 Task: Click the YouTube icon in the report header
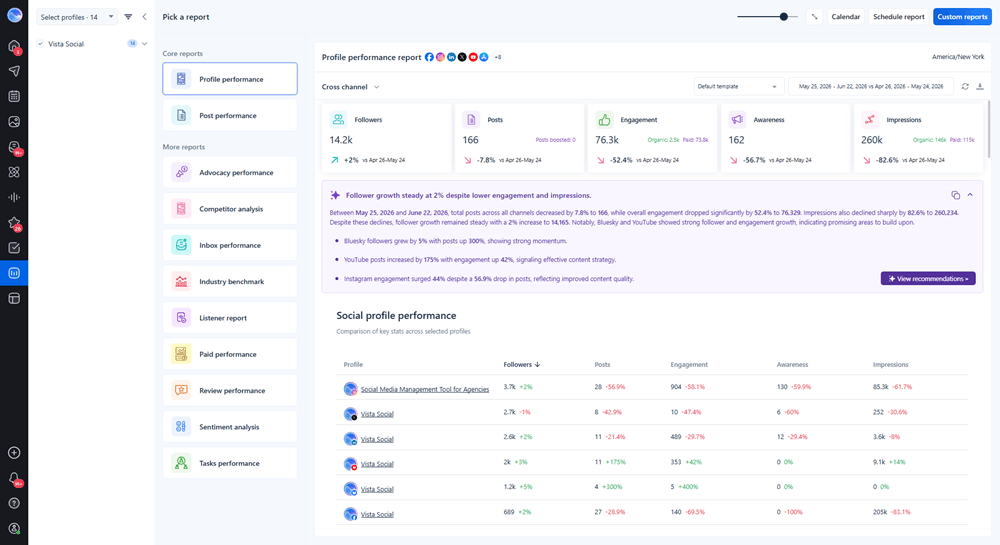(x=473, y=57)
